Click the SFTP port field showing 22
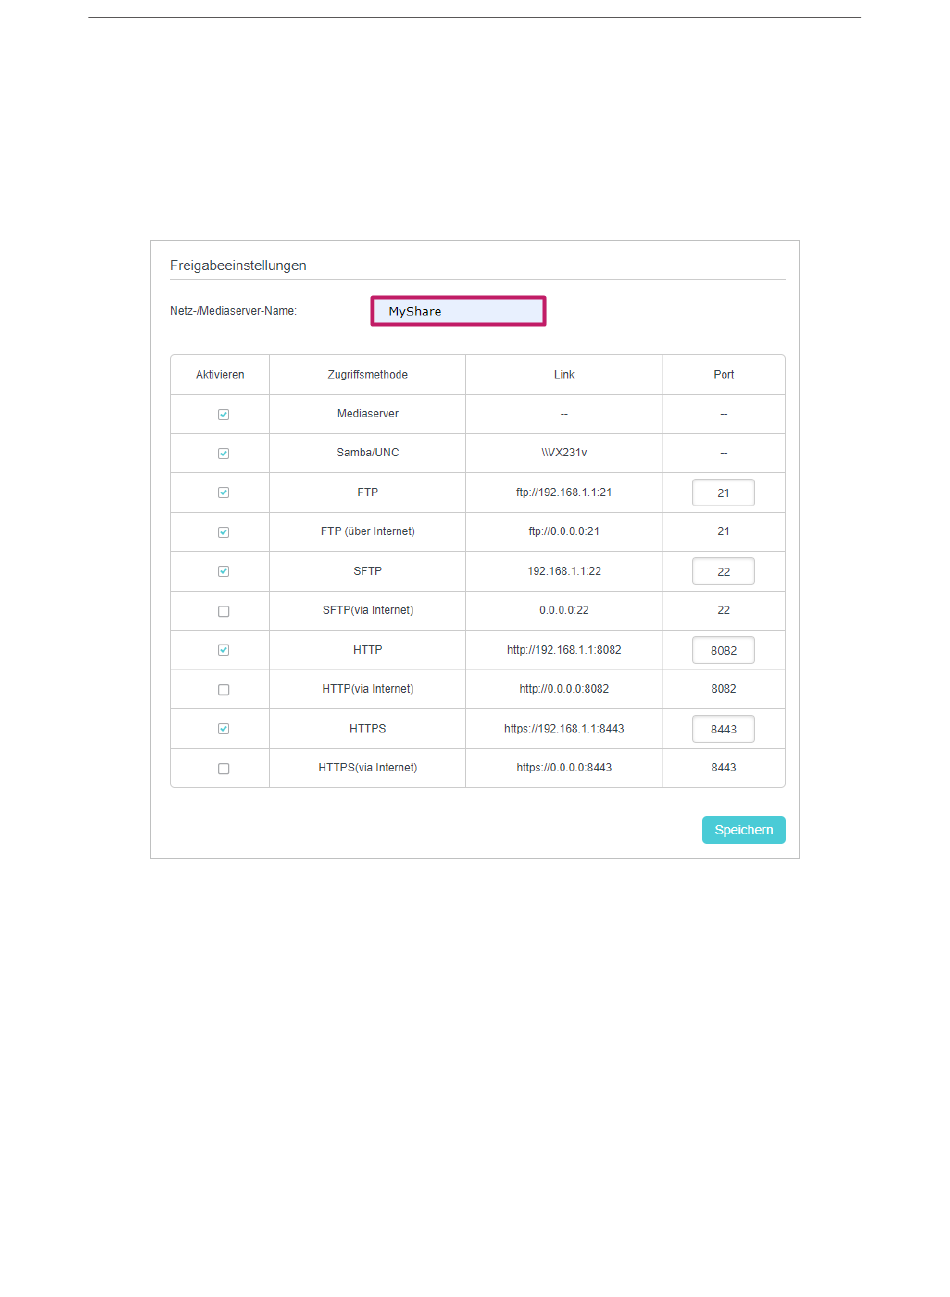The image size is (950, 1297). point(723,572)
